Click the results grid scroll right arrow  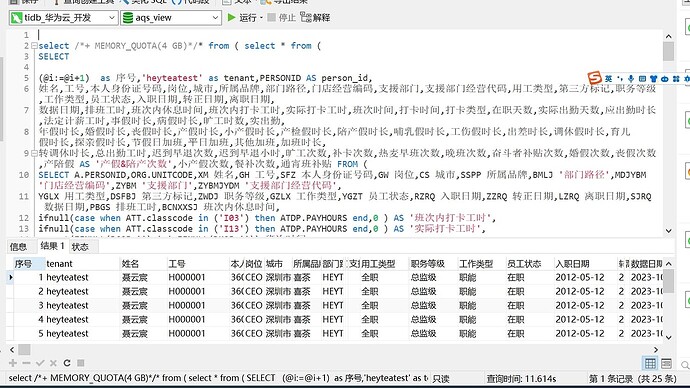coord(656,350)
